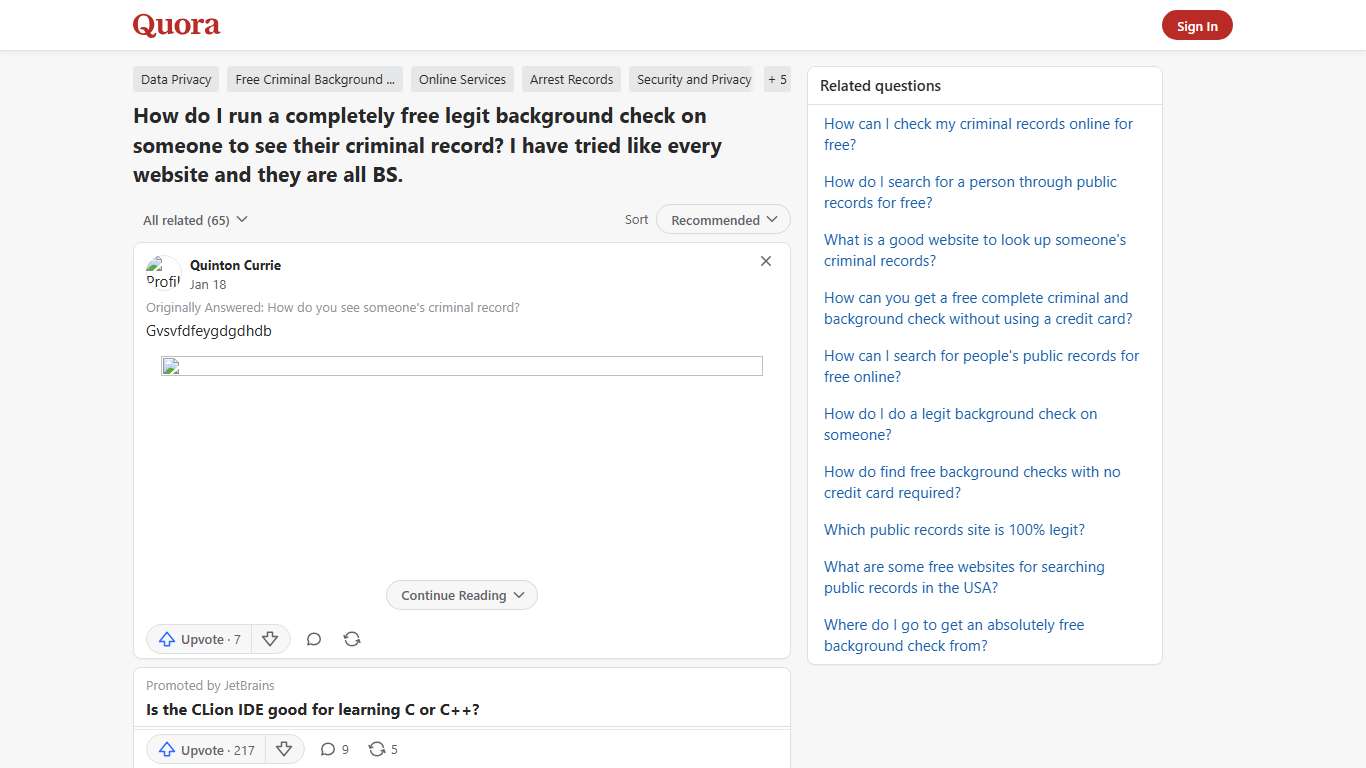Expand the +5 hidden topics chip
1366x768 pixels.
[x=778, y=79]
